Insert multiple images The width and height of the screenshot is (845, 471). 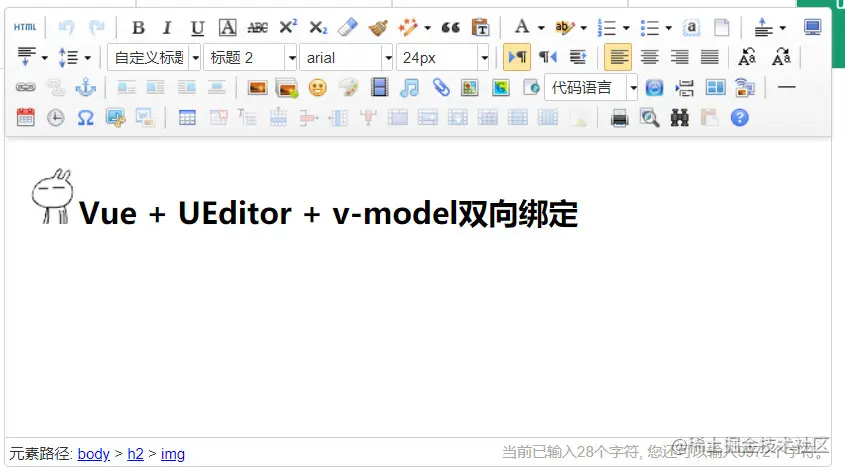(287, 88)
